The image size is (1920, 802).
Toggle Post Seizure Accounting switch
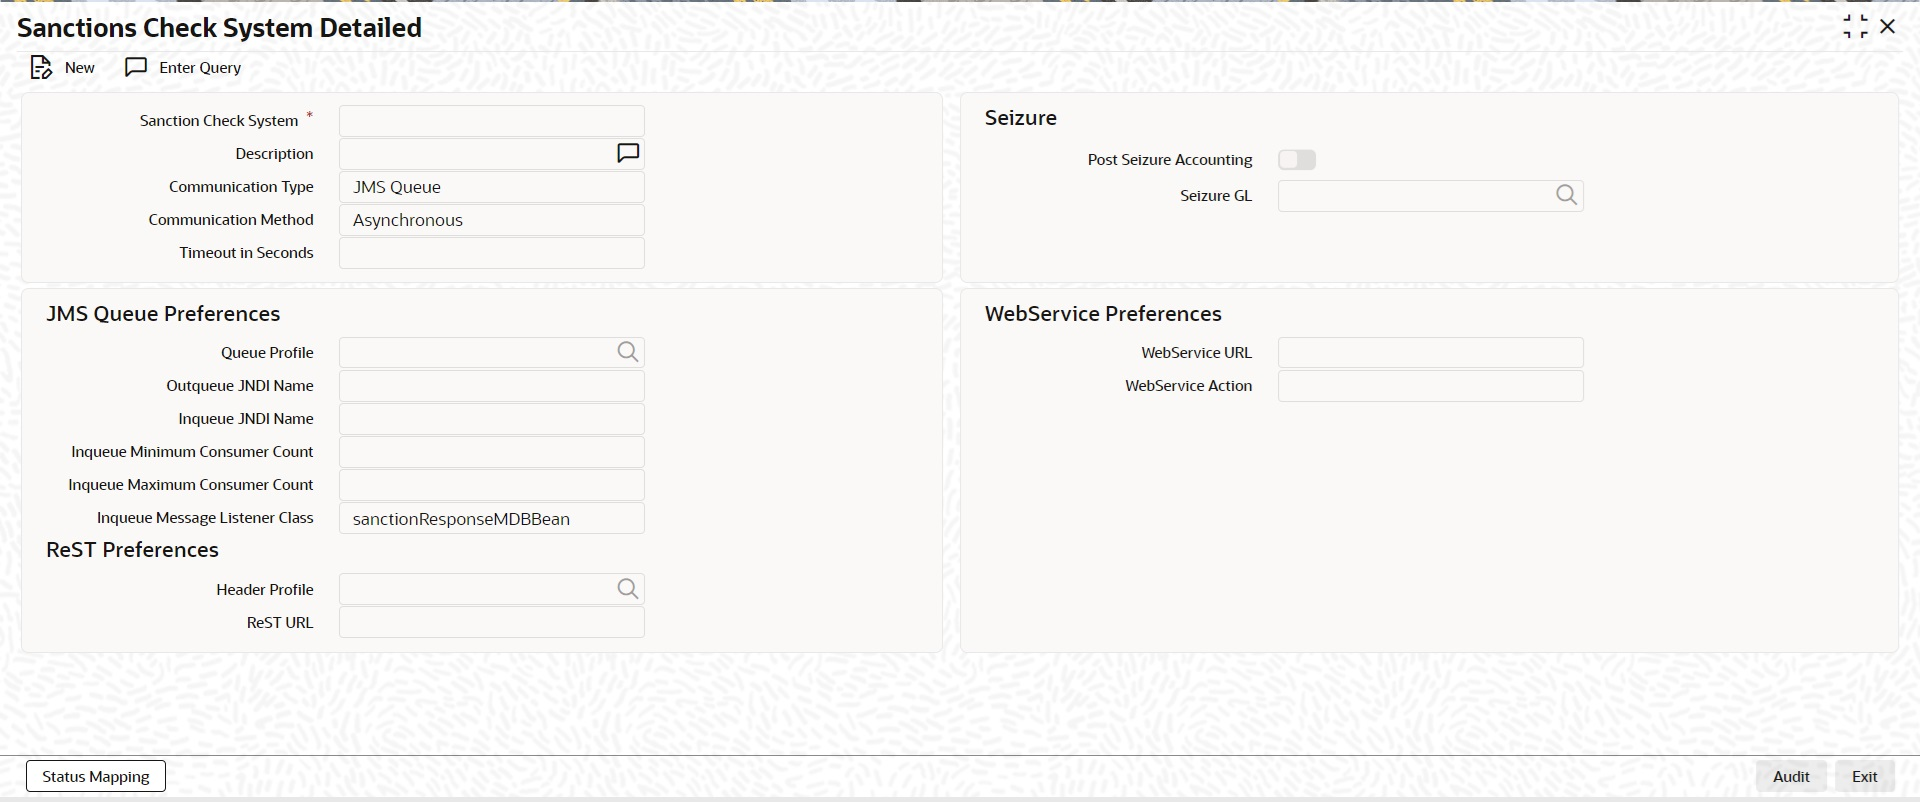point(1297,160)
